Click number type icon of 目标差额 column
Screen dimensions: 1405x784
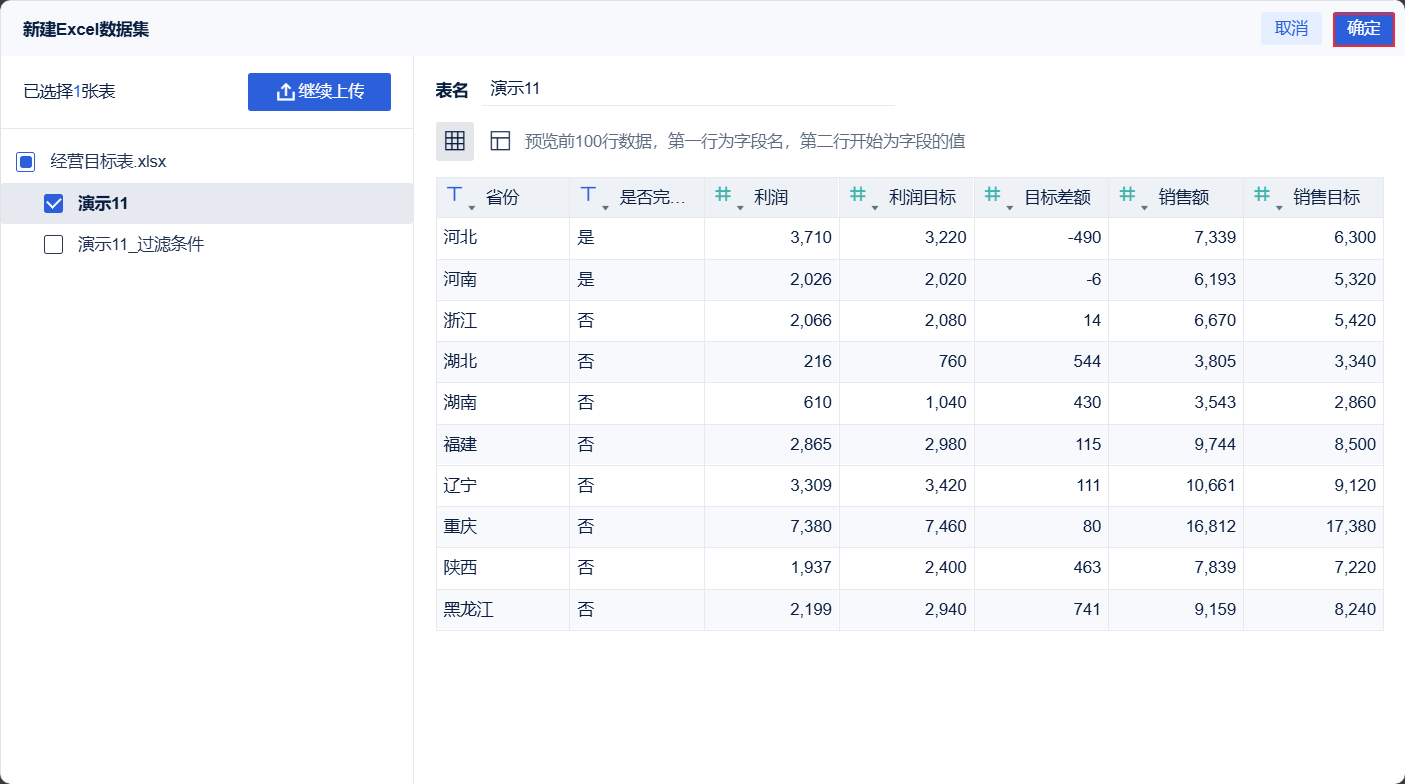click(x=993, y=195)
